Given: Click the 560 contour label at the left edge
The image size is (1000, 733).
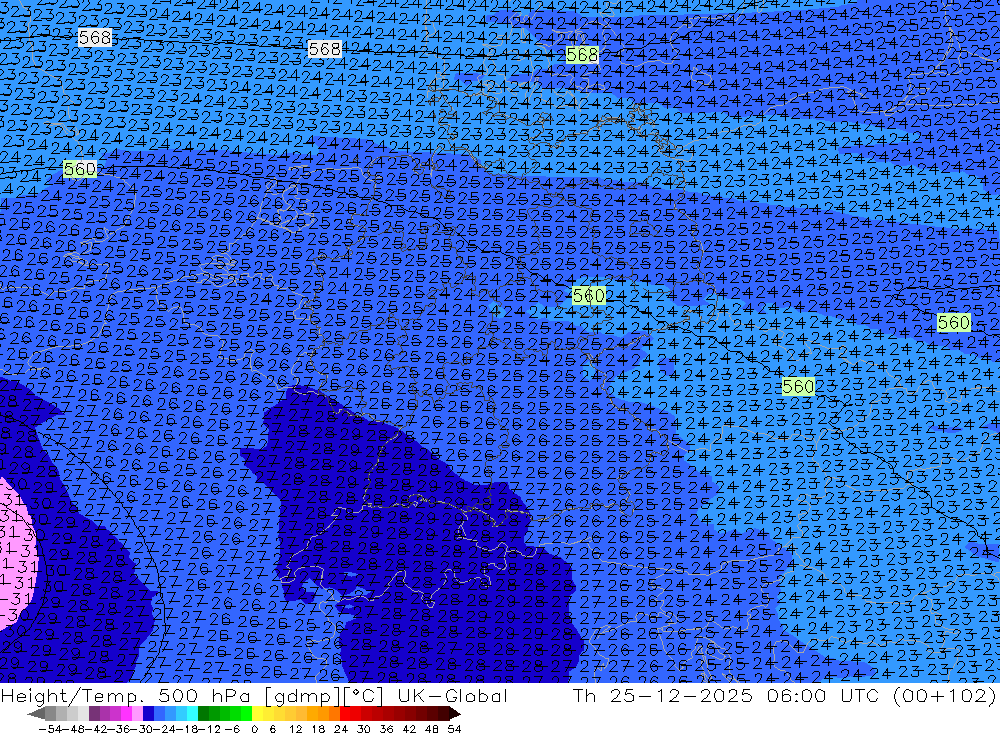Looking at the screenshot, I should 80,169.
